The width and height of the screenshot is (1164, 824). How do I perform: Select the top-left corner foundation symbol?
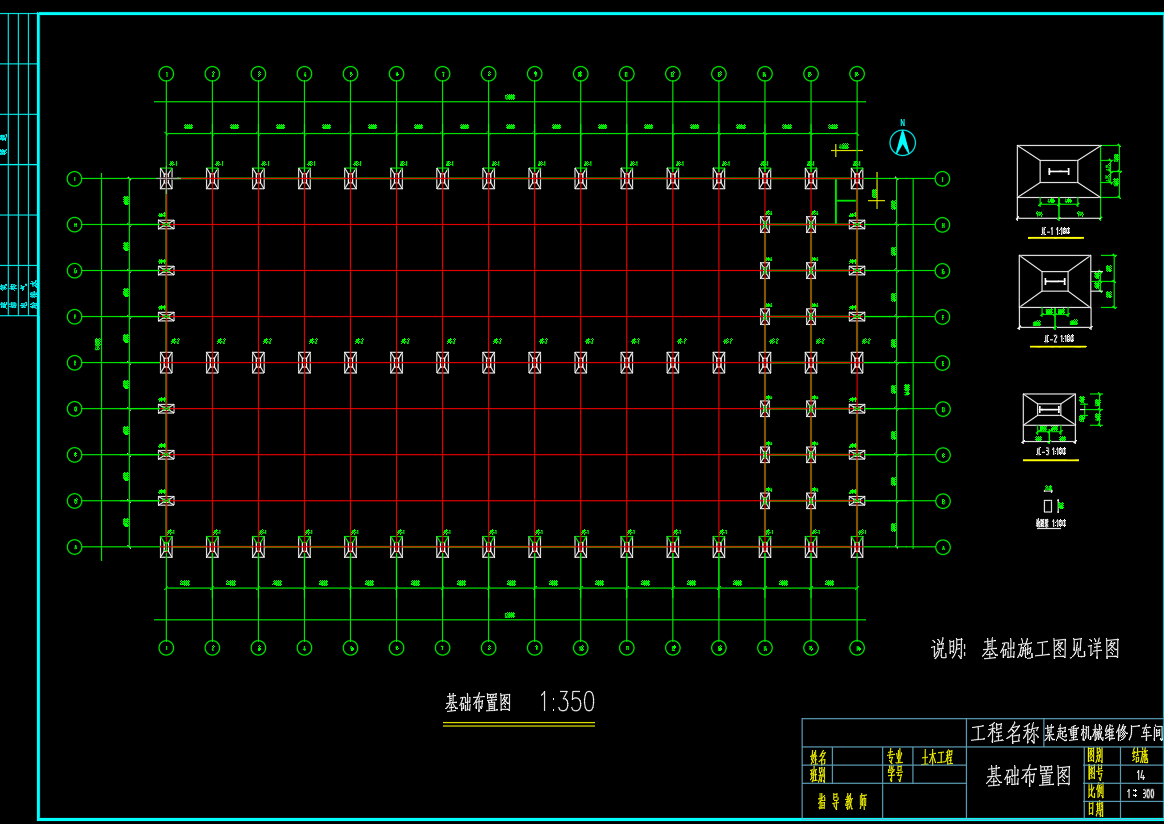pyautogui.click(x=166, y=178)
